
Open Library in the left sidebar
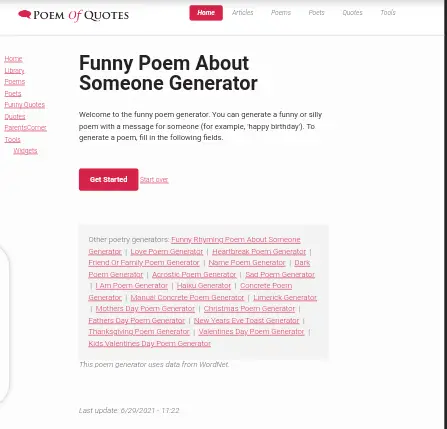pos(14,71)
